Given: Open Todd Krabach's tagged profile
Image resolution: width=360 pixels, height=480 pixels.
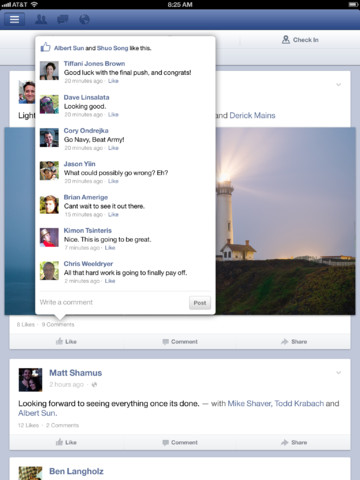Looking at the screenshot, I should 299,404.
